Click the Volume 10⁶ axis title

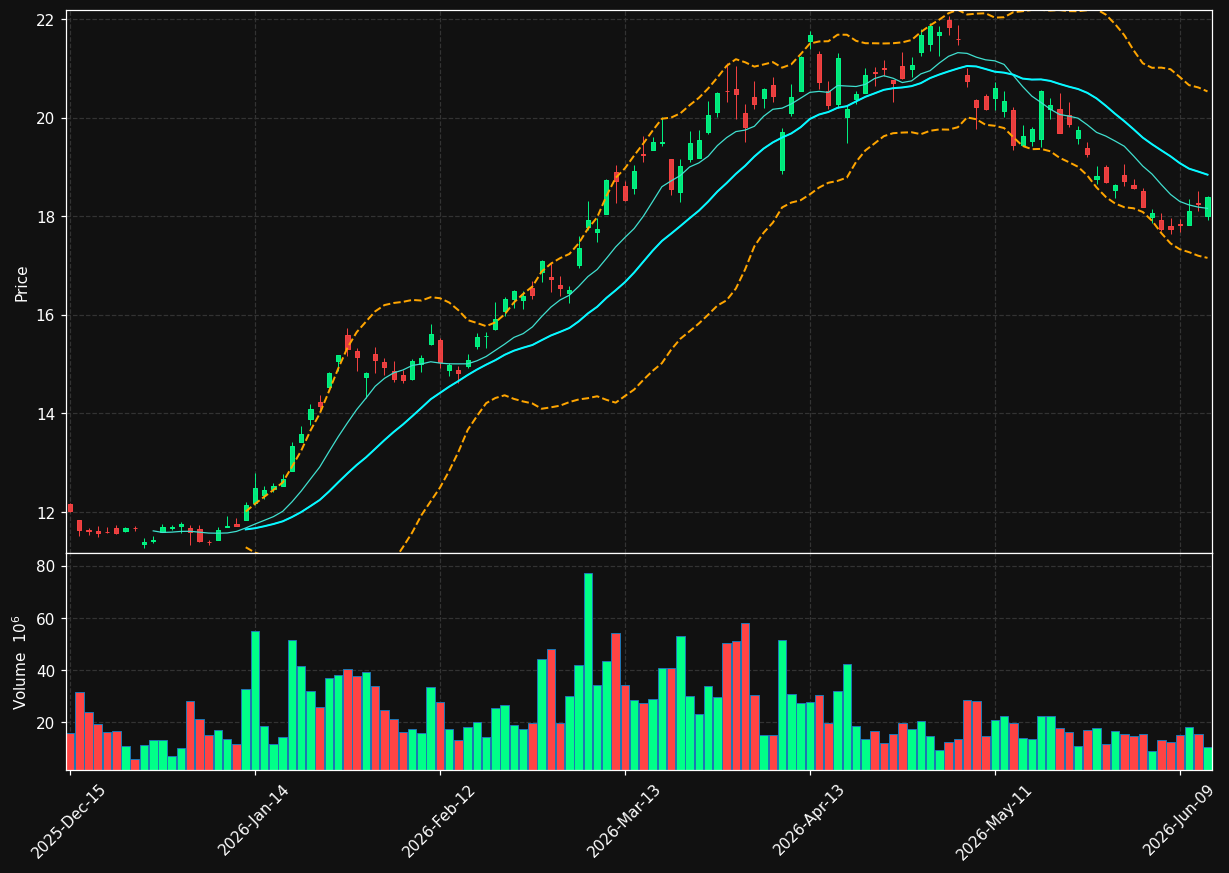coord(22,662)
